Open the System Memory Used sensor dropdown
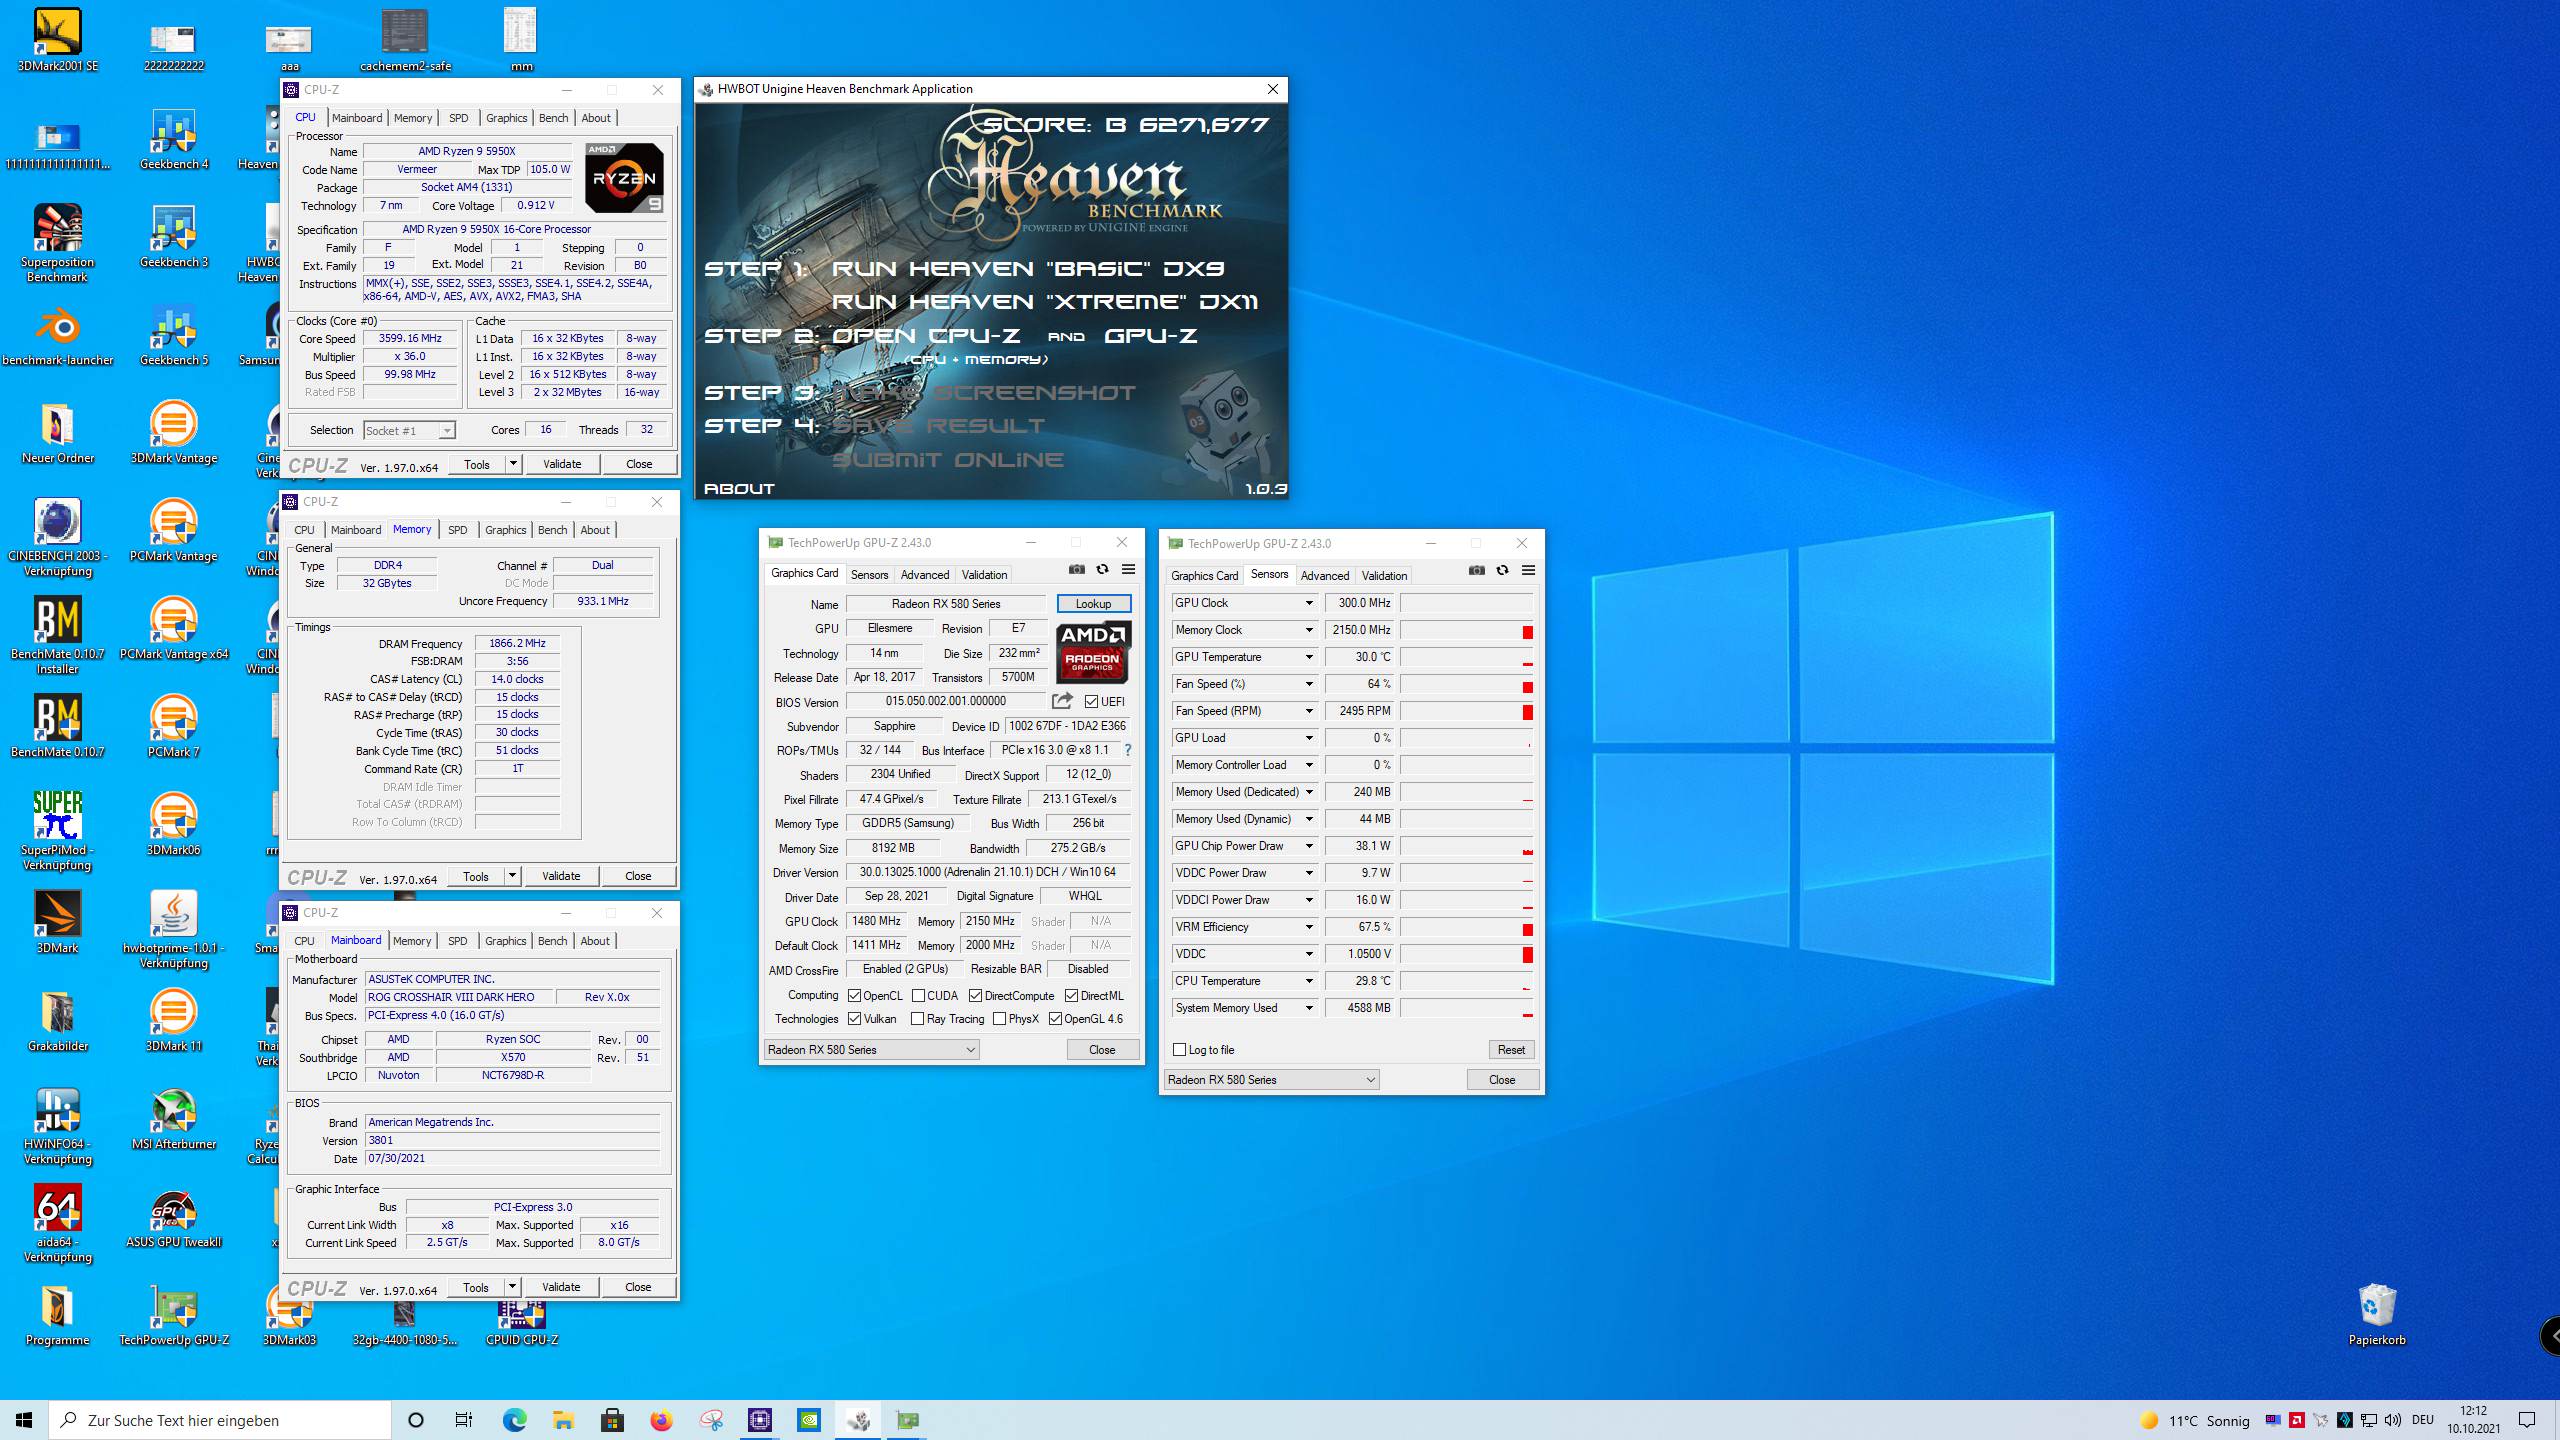 pos(1308,1008)
